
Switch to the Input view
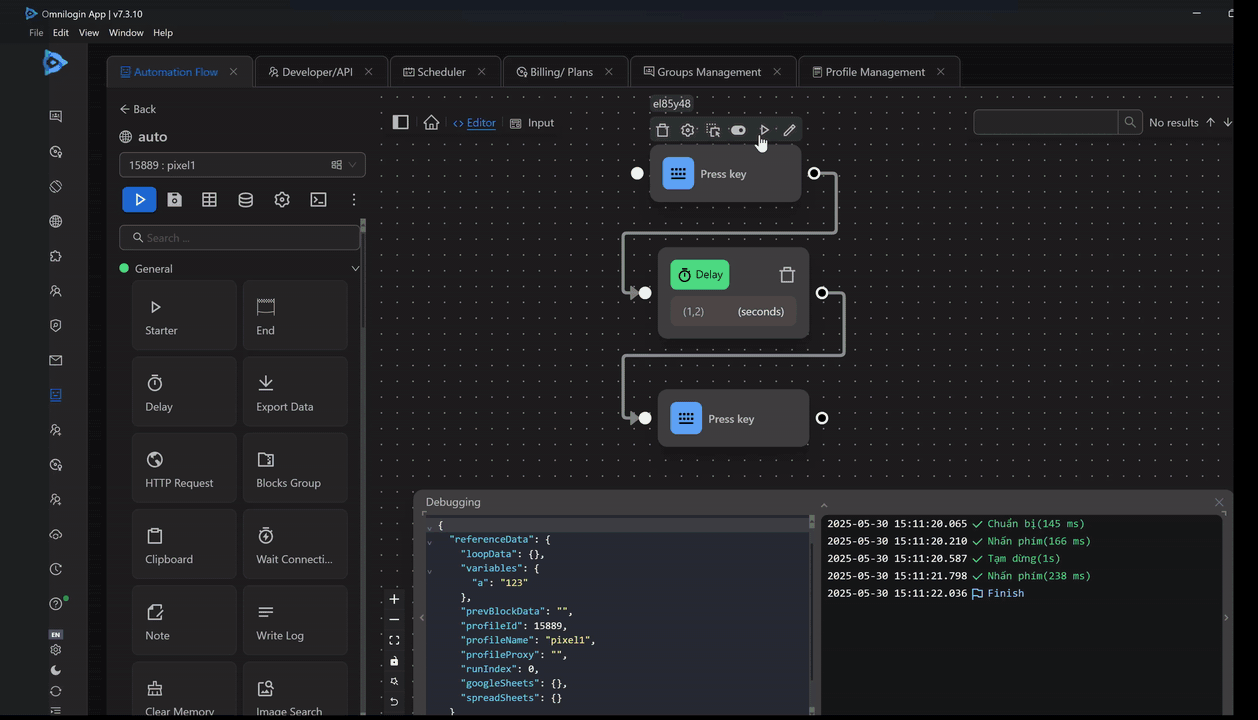tap(540, 123)
